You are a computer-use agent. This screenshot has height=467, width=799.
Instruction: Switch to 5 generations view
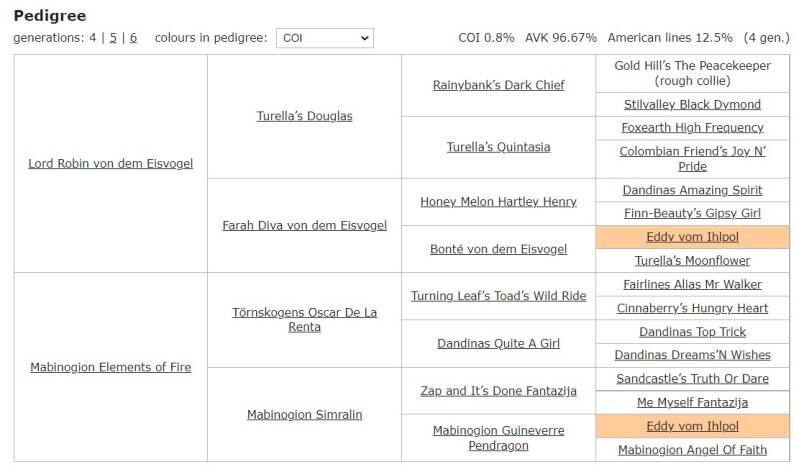tap(113, 38)
